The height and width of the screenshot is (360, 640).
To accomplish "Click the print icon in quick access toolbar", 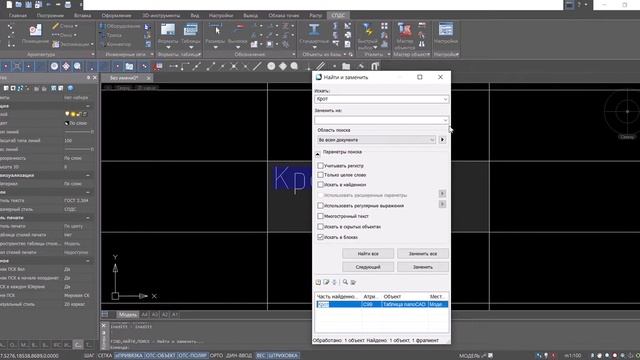I will point(68,5).
